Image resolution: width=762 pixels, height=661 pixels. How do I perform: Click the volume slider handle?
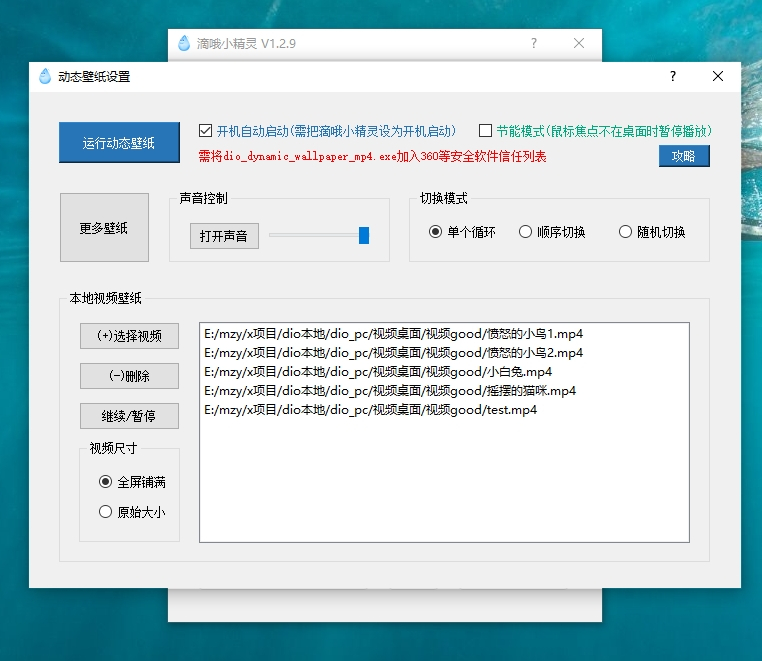click(x=364, y=235)
